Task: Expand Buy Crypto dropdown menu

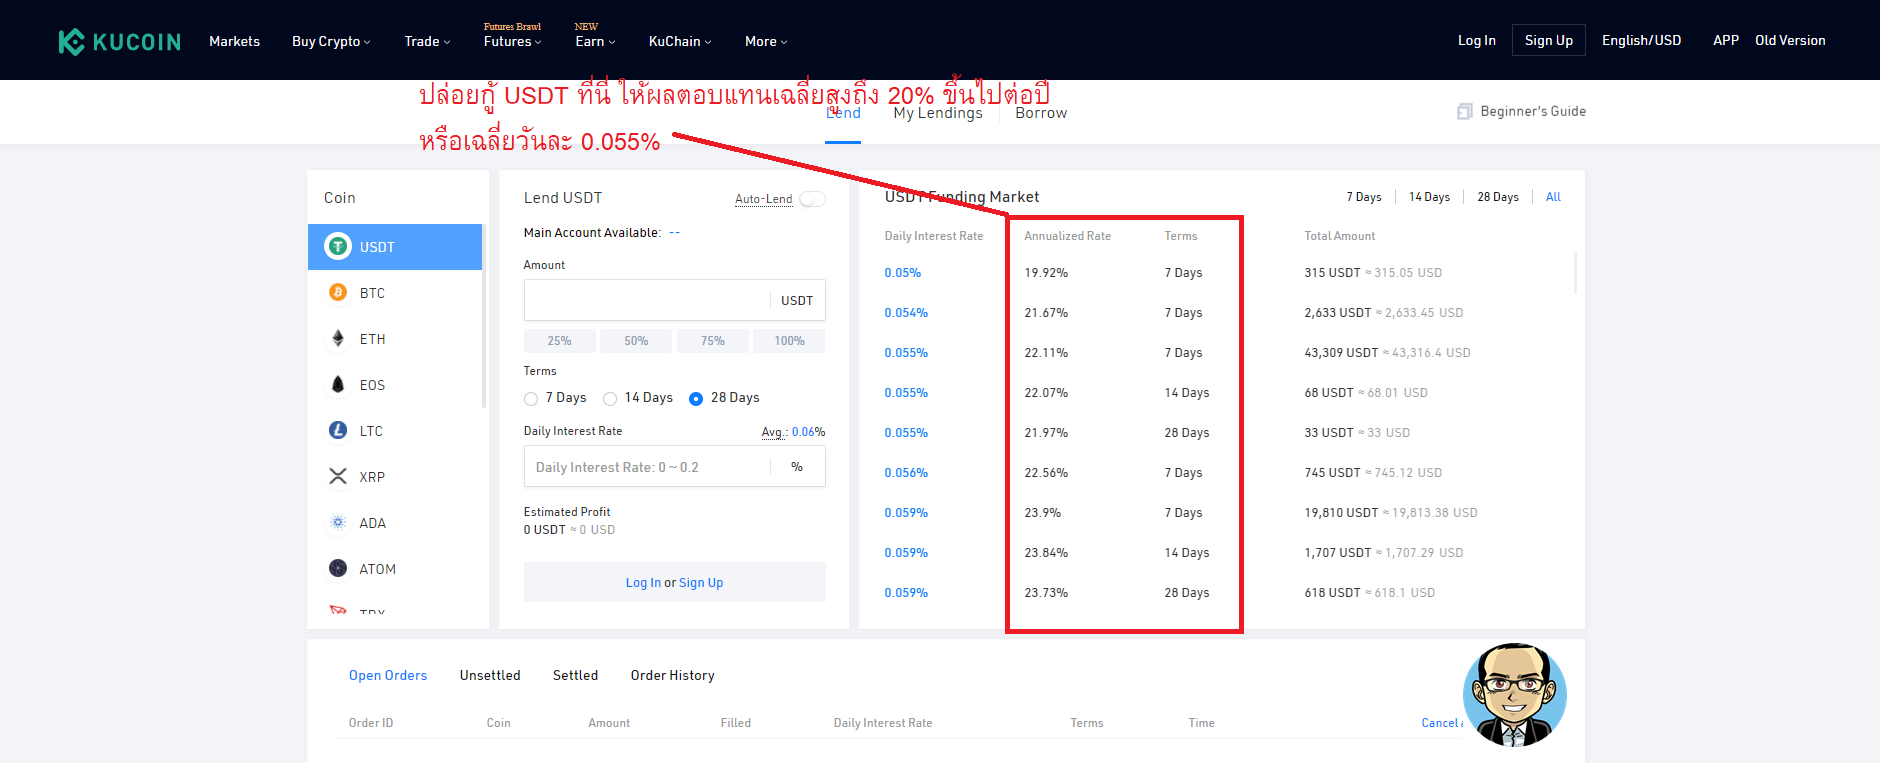Action: 331,41
